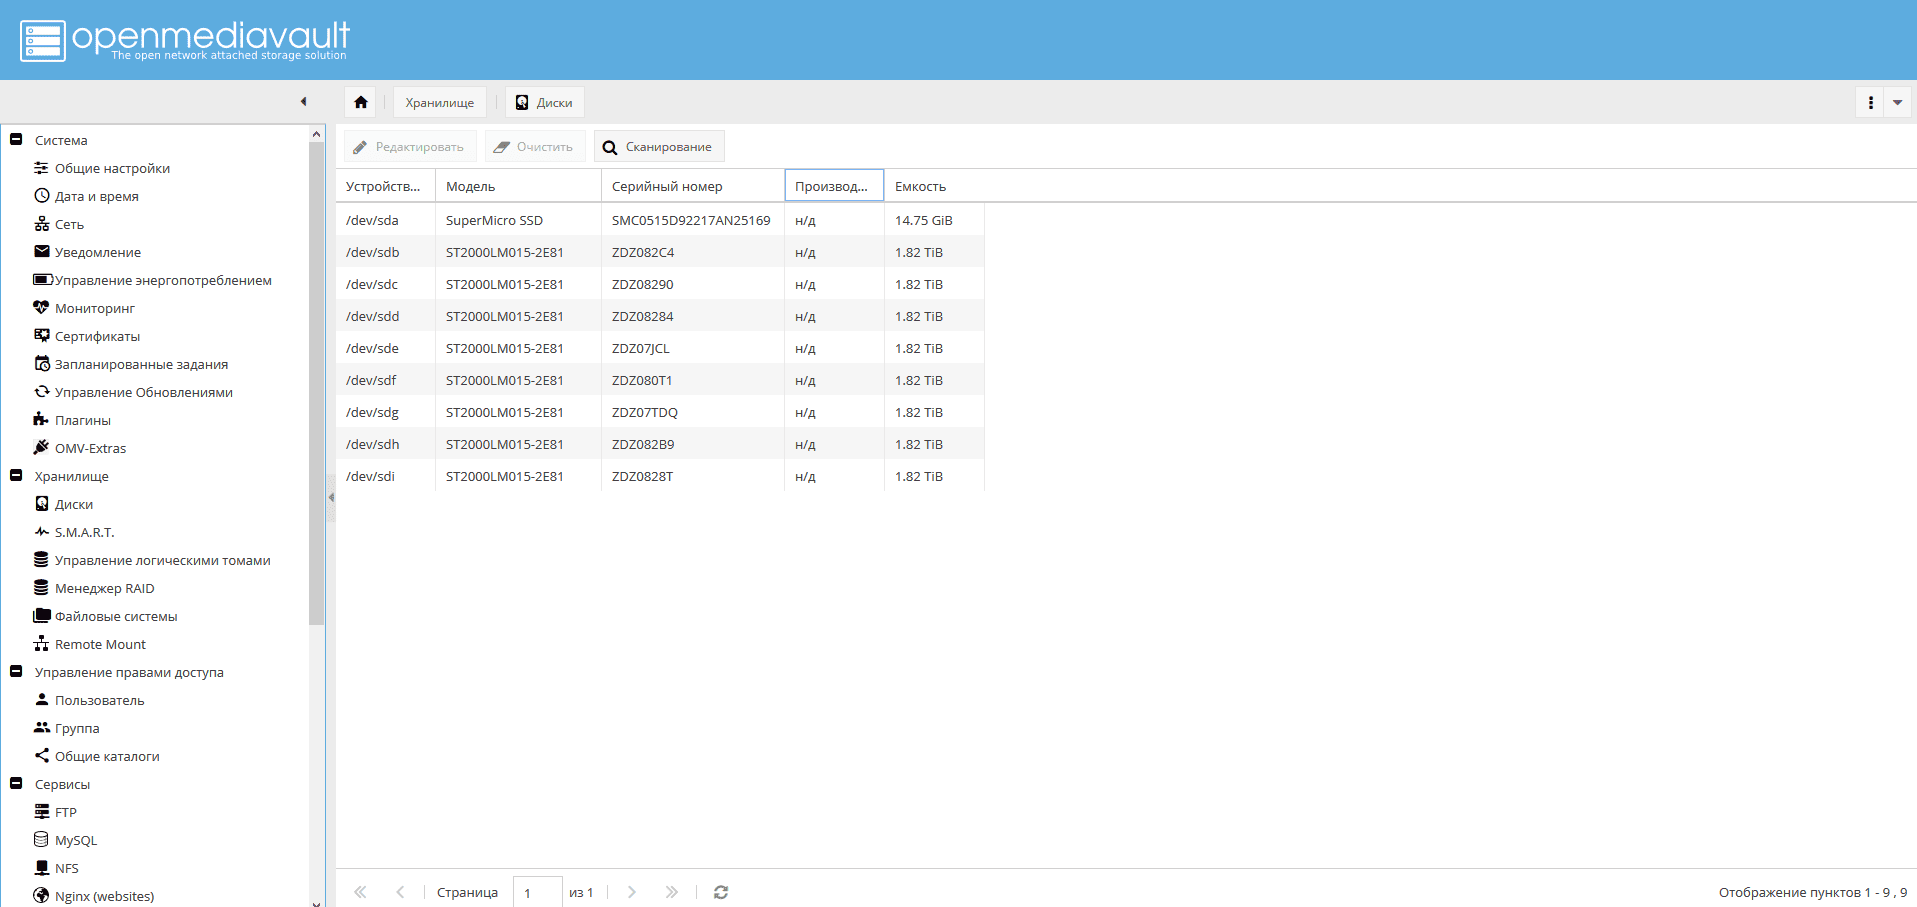
Task: Collapse the Система tree section
Action: pyautogui.click(x=16, y=140)
